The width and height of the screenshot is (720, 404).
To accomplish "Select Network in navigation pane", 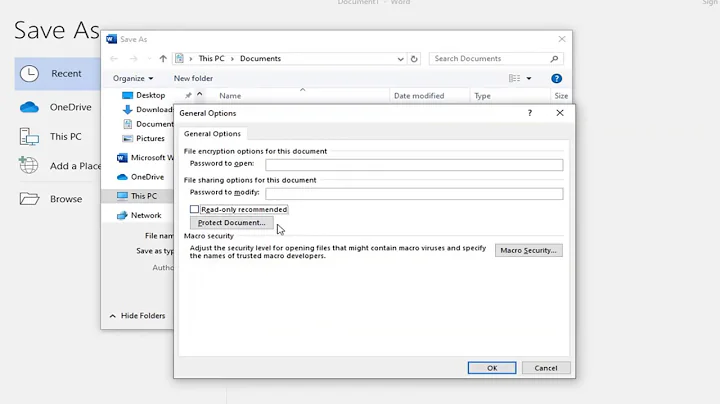I will click(x=139, y=215).
